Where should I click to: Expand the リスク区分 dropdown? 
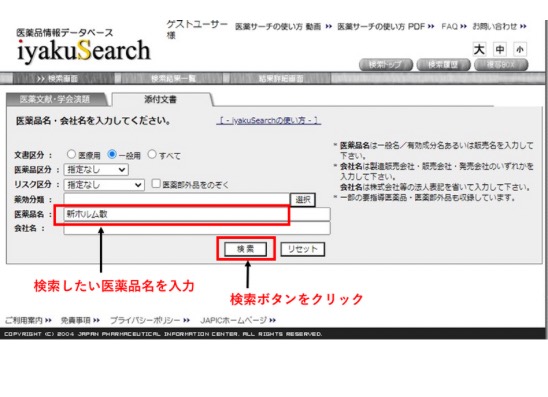(104, 185)
